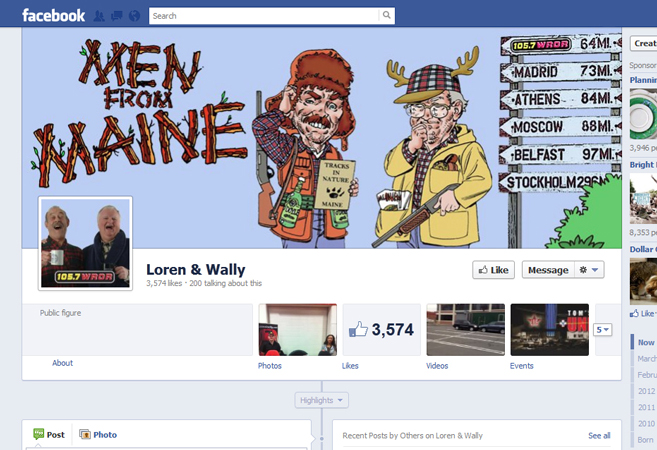Jump to Now on timeline
Image resolution: width=657 pixels, height=450 pixels.
[646, 342]
